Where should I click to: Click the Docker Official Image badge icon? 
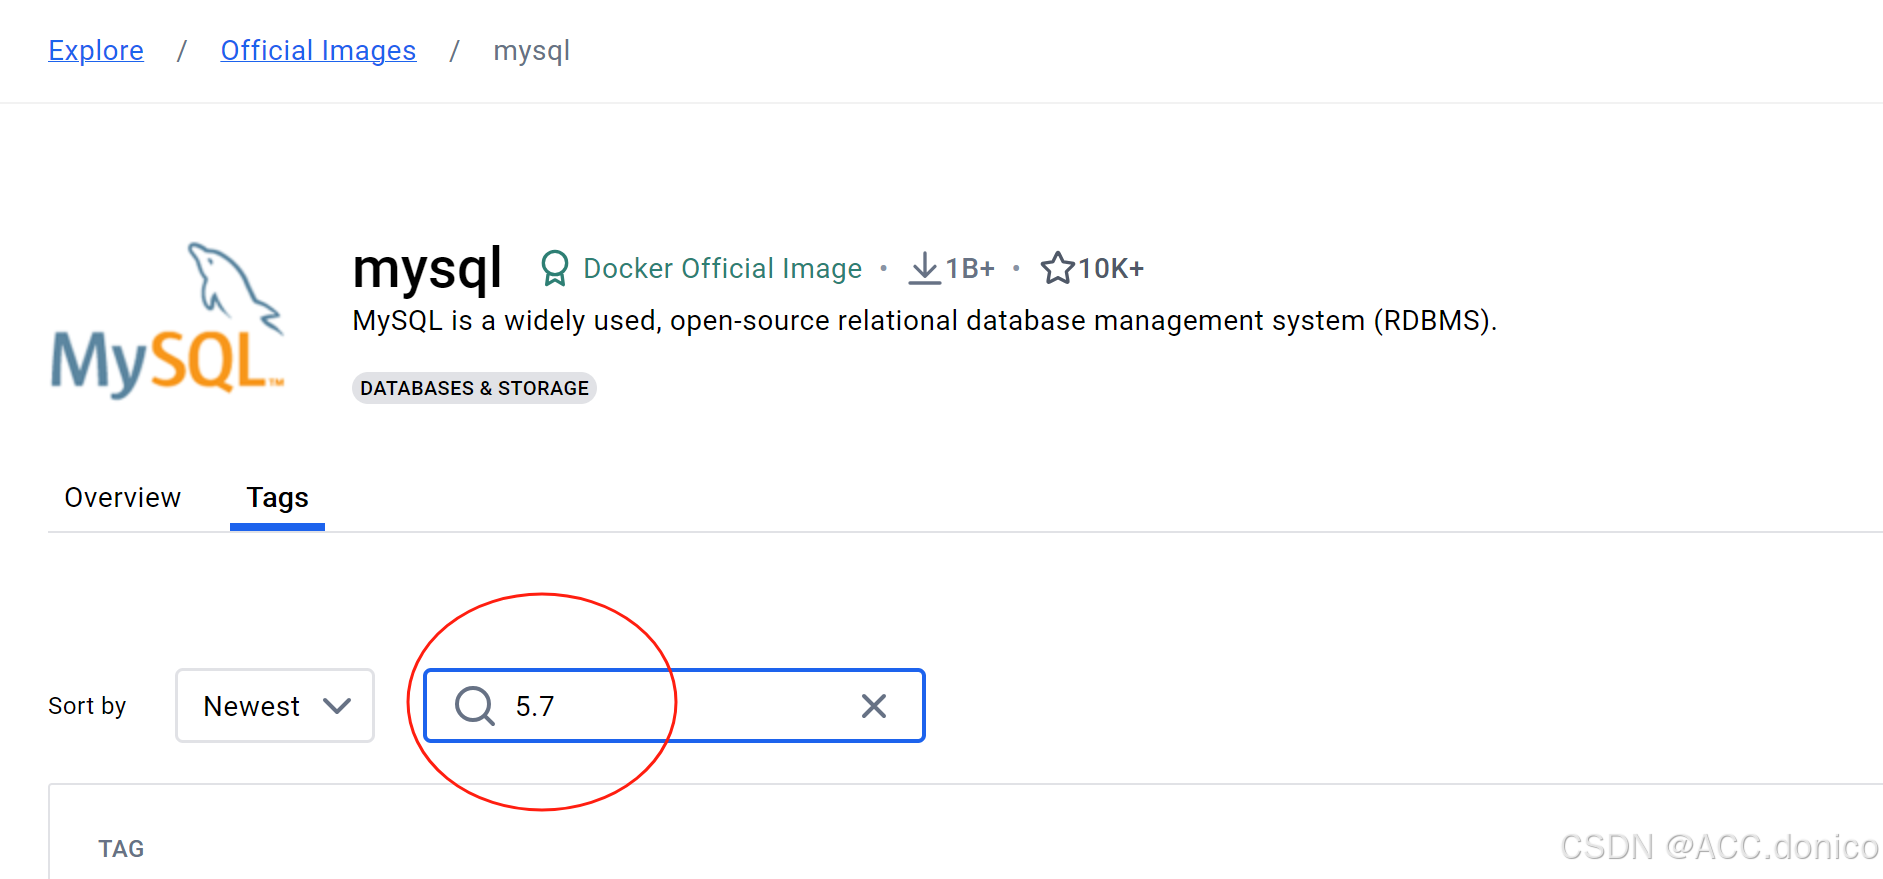(x=554, y=268)
